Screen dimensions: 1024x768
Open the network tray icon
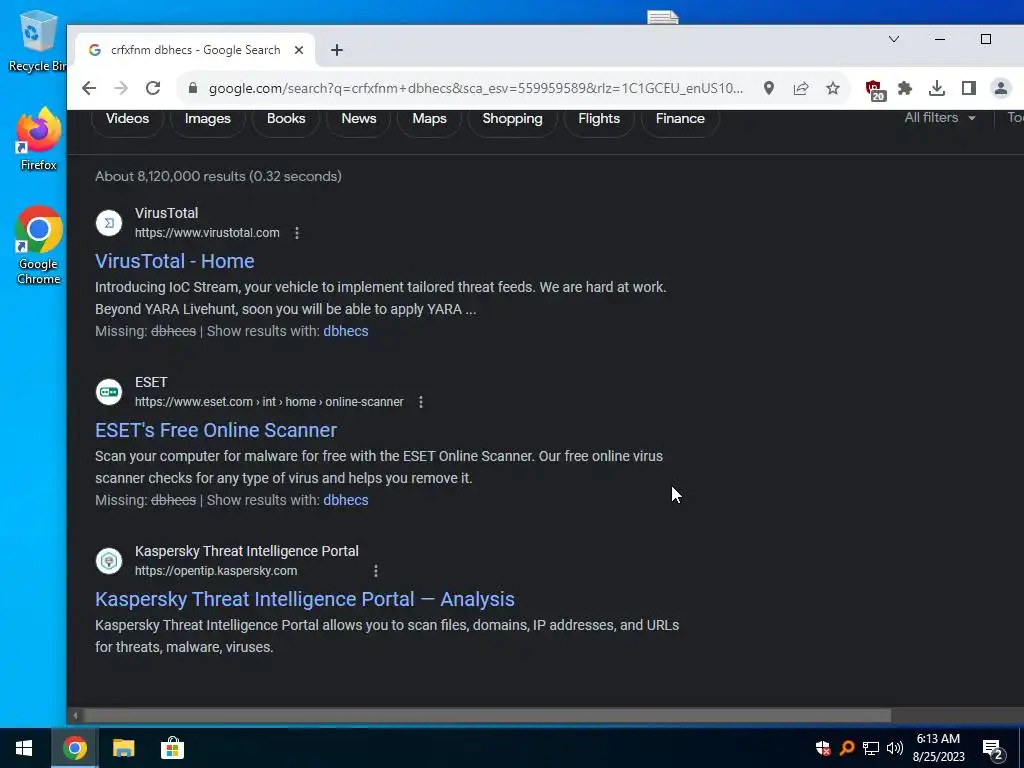pyautogui.click(x=871, y=748)
